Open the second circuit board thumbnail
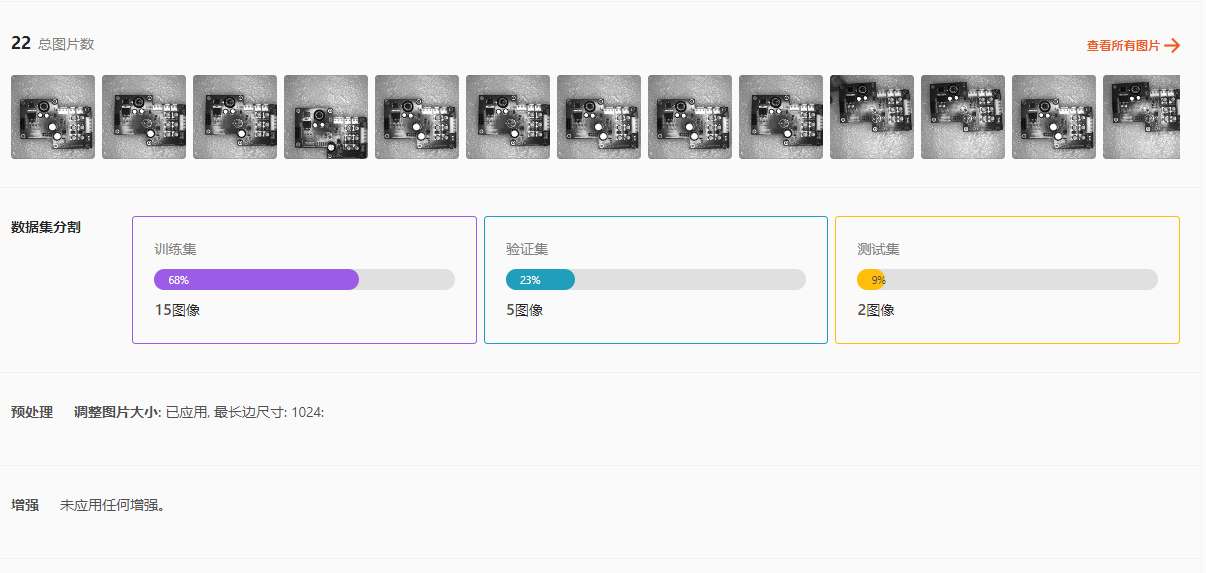 click(144, 117)
